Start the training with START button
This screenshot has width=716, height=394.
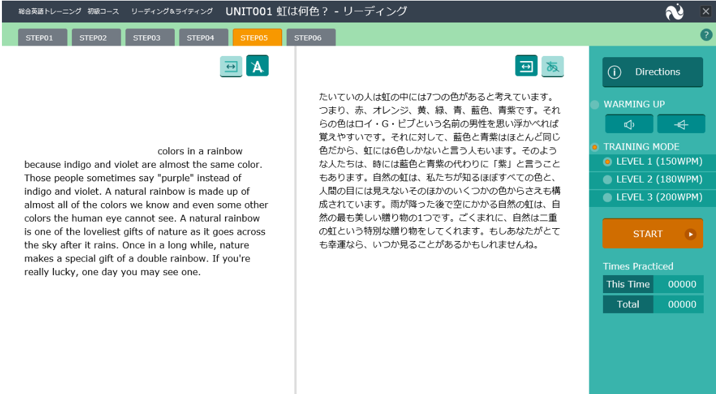[x=653, y=234]
